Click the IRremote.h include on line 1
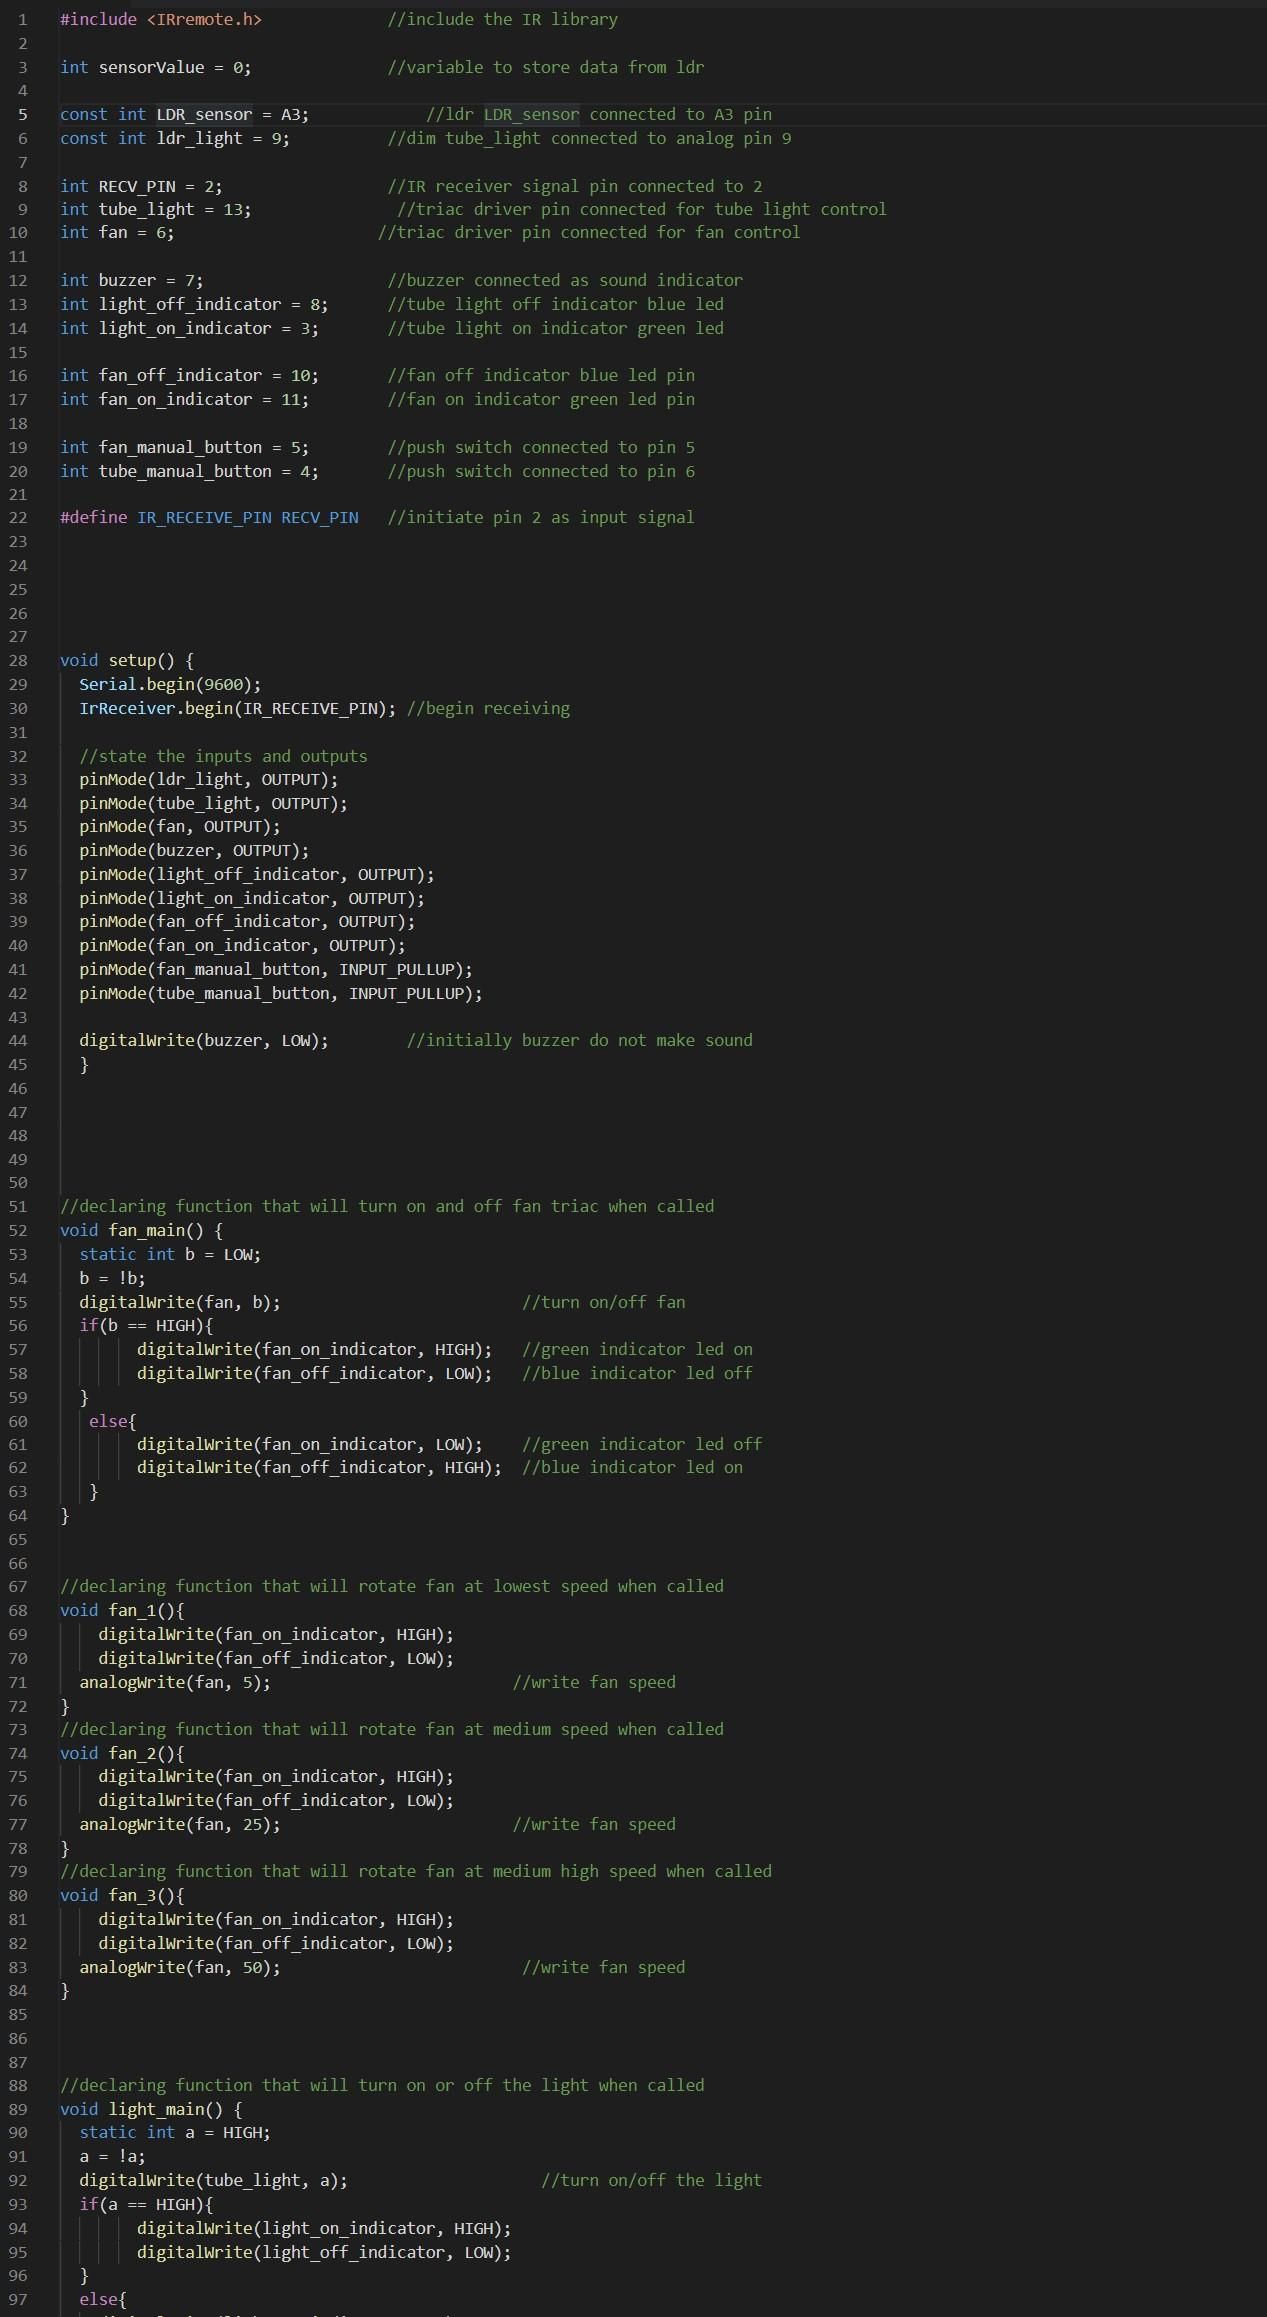This screenshot has height=2317, width=1267. [204, 19]
